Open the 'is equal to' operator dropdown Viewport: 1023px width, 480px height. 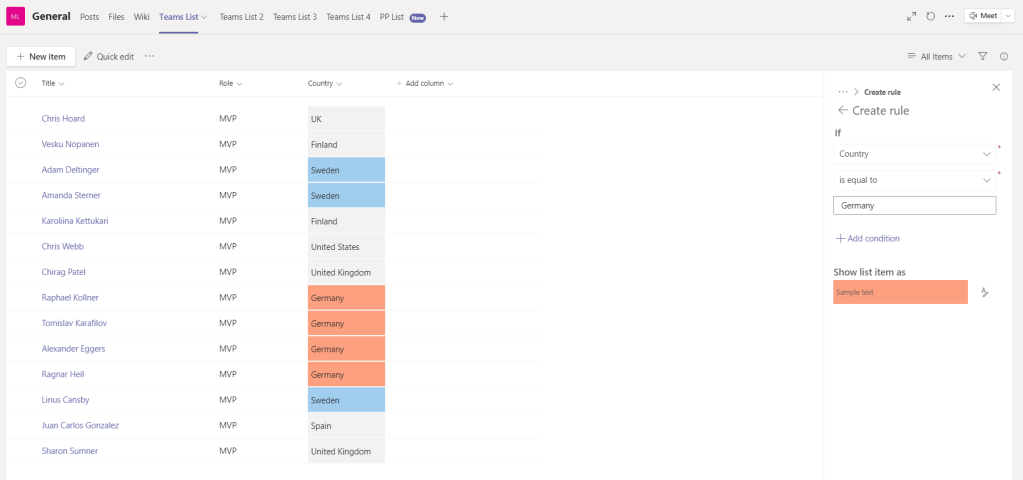tap(914, 180)
